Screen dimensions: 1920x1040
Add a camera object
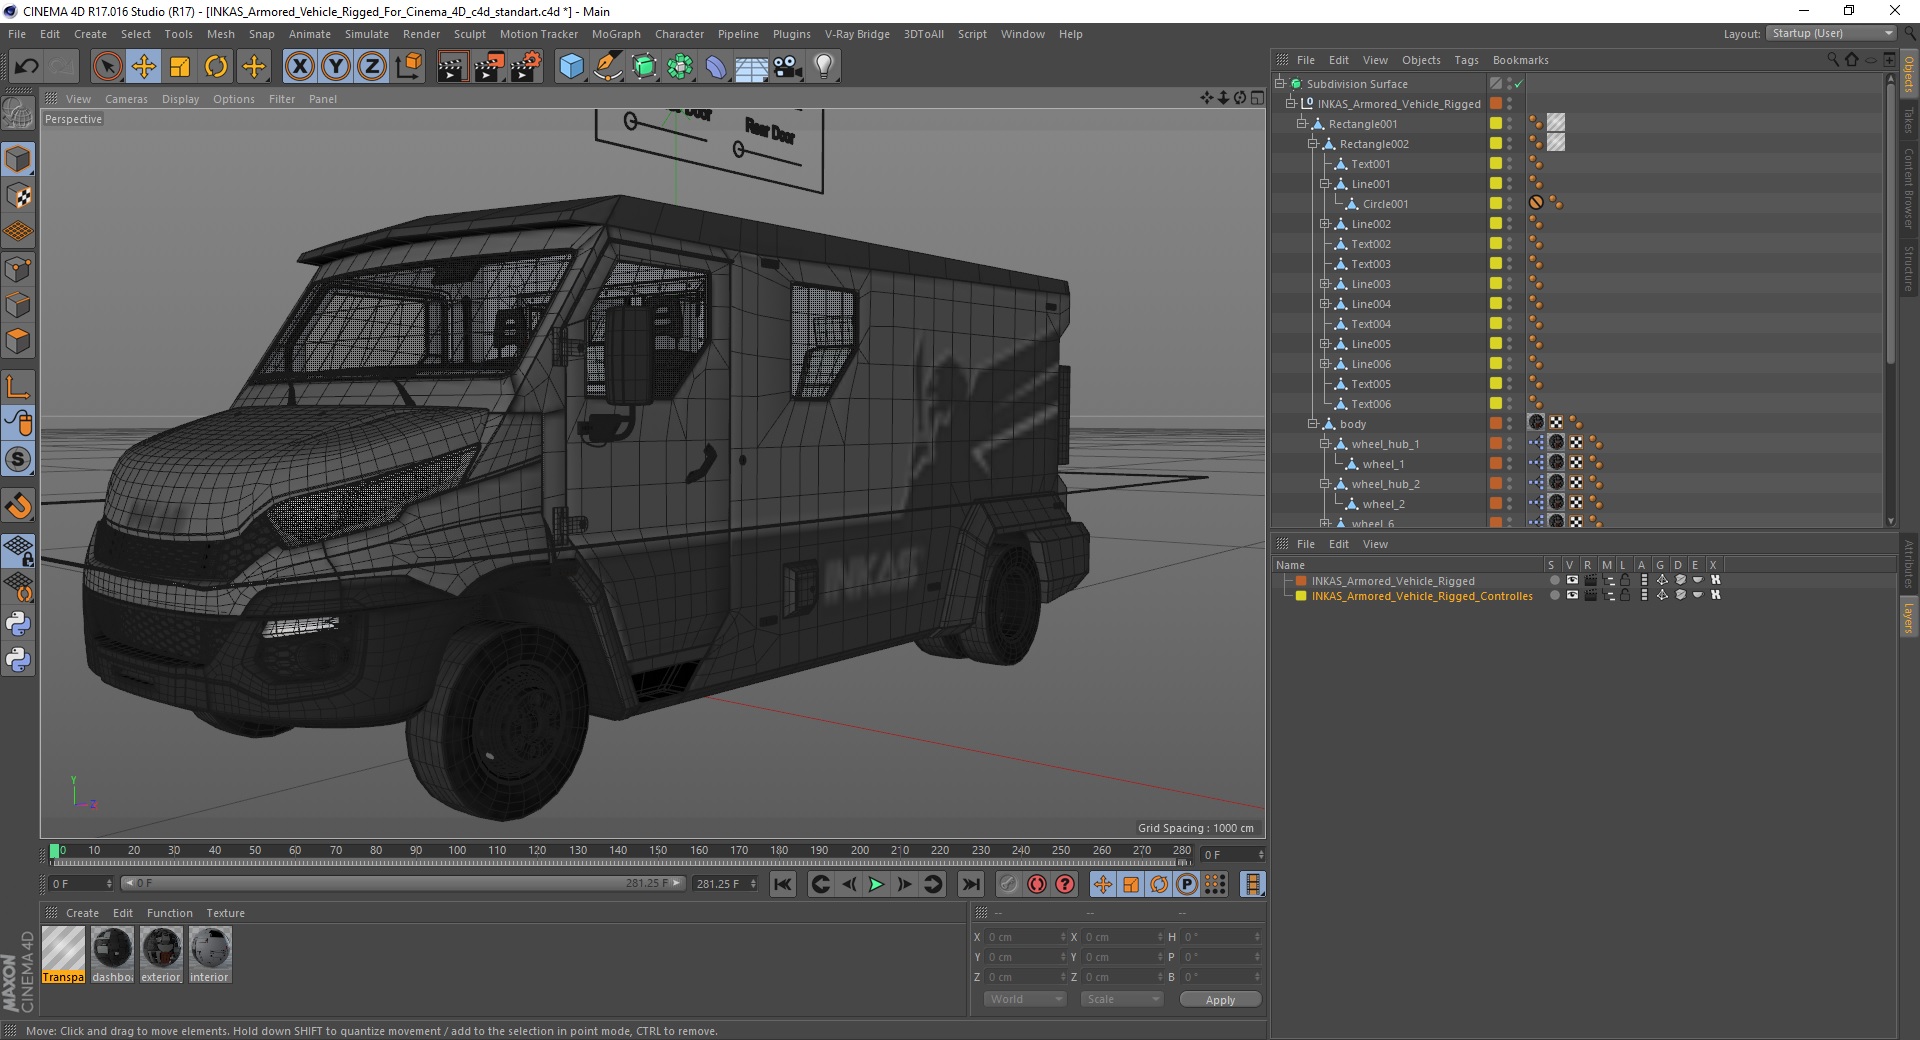point(787,67)
